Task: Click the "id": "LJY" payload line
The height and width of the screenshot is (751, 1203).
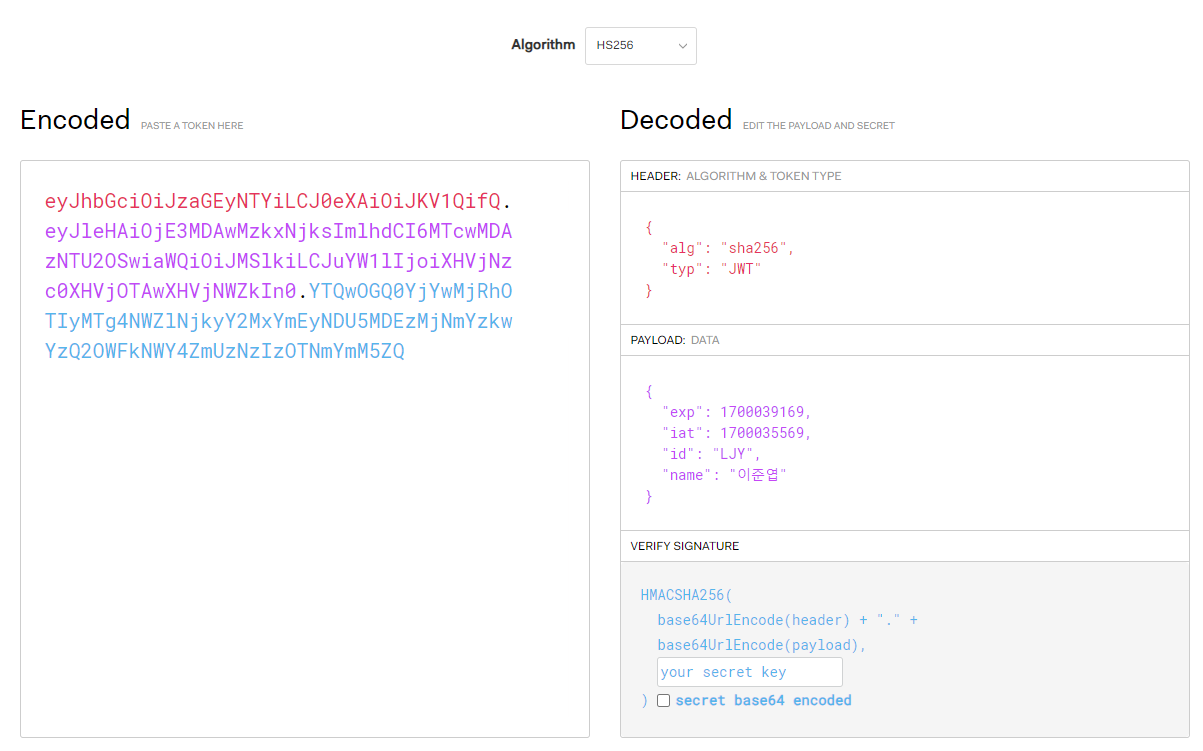Action: pyautogui.click(x=711, y=454)
